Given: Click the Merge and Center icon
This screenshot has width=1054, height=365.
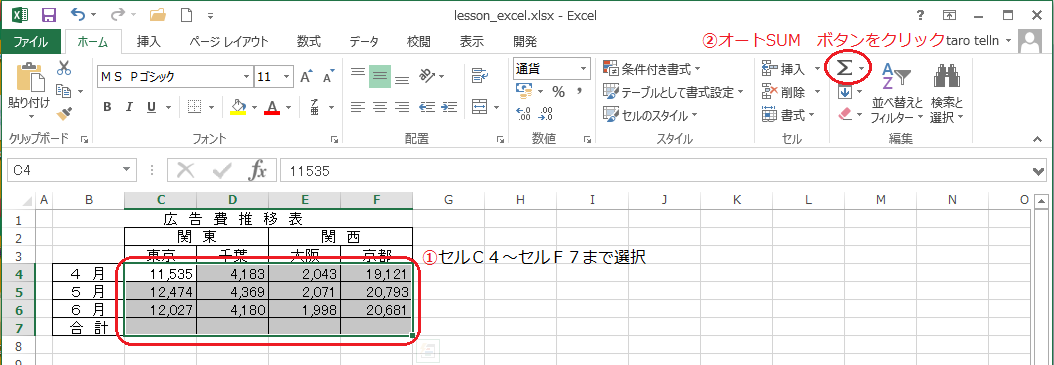Looking at the screenshot, I should tap(479, 106).
